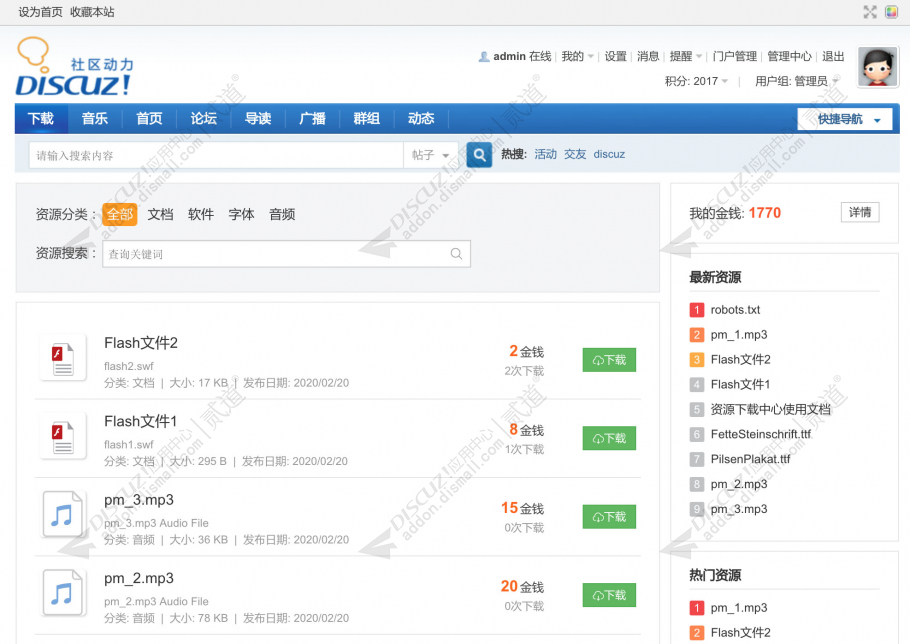This screenshot has height=644, width=910.
Task: Open the 消息 link
Action: [648, 56]
